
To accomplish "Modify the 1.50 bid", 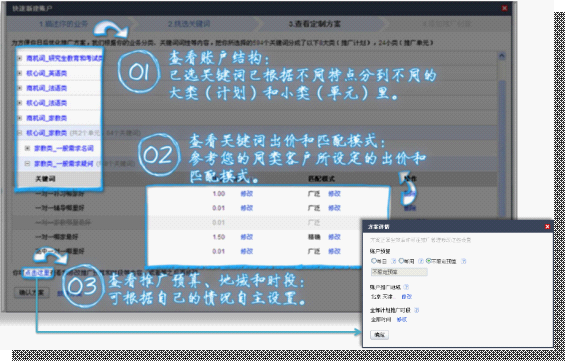I will (x=247, y=237).
